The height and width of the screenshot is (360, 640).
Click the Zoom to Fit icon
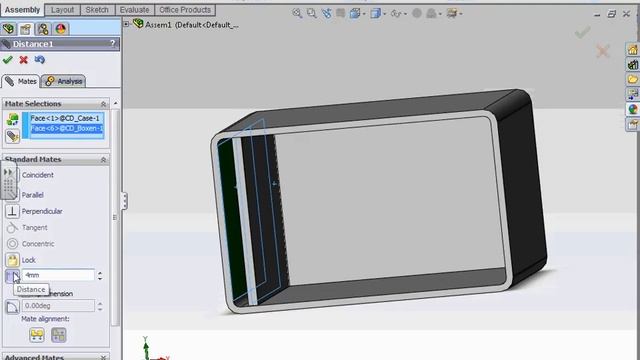[x=297, y=13]
